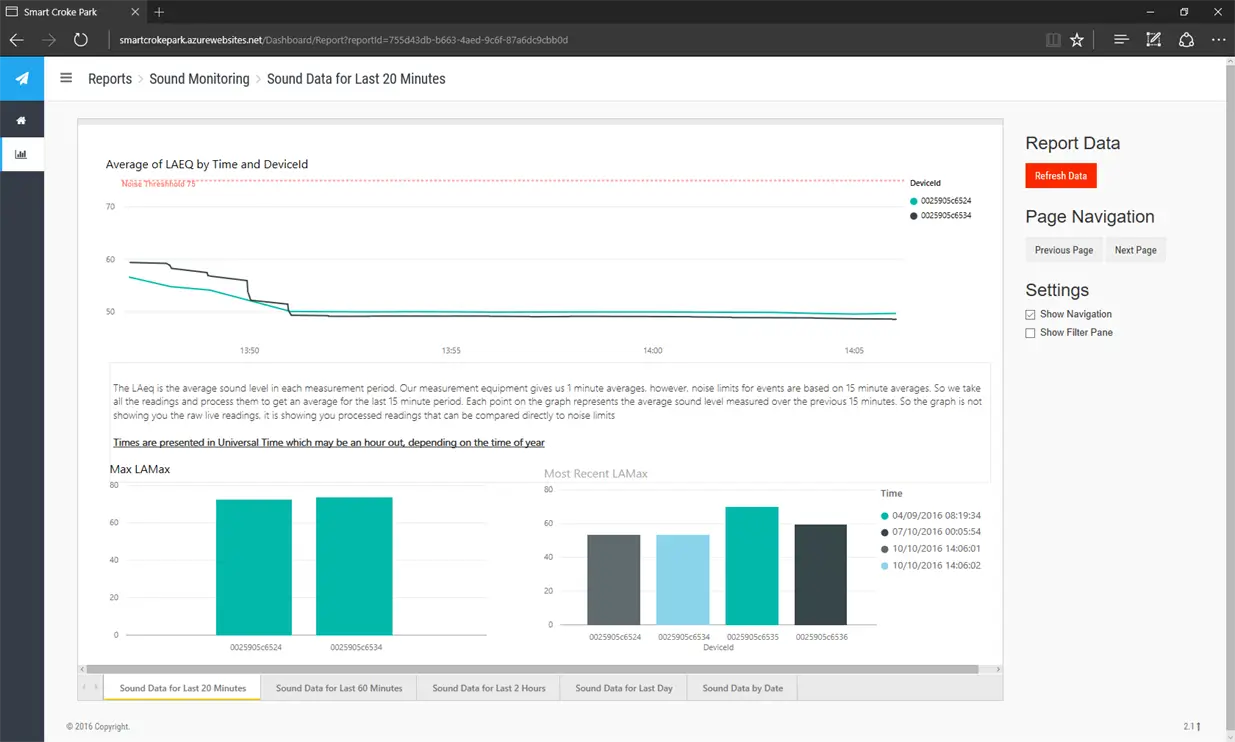
Task: Select the bar chart reports icon in sidebar
Action: click(x=21, y=154)
